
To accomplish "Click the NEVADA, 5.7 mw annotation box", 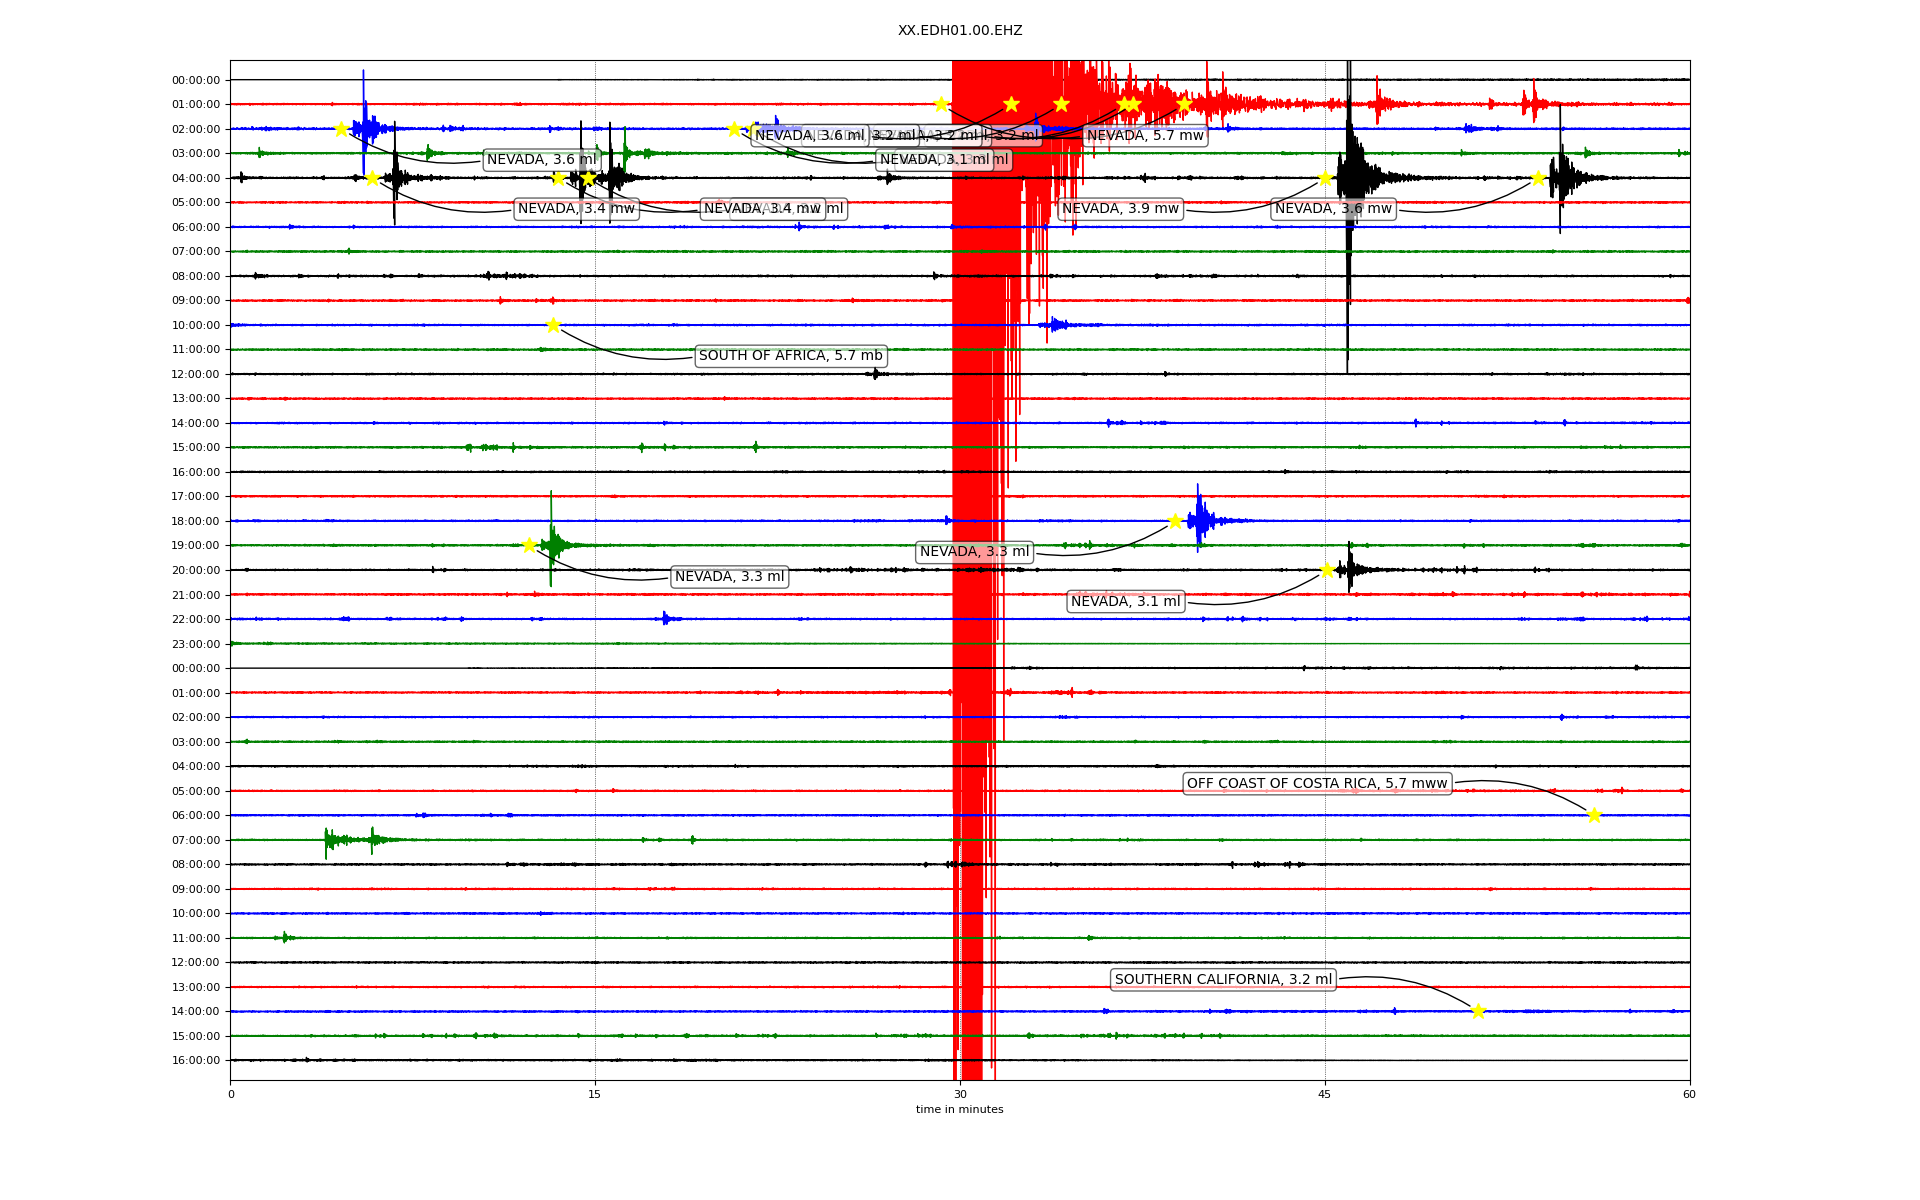I will tap(1145, 136).
